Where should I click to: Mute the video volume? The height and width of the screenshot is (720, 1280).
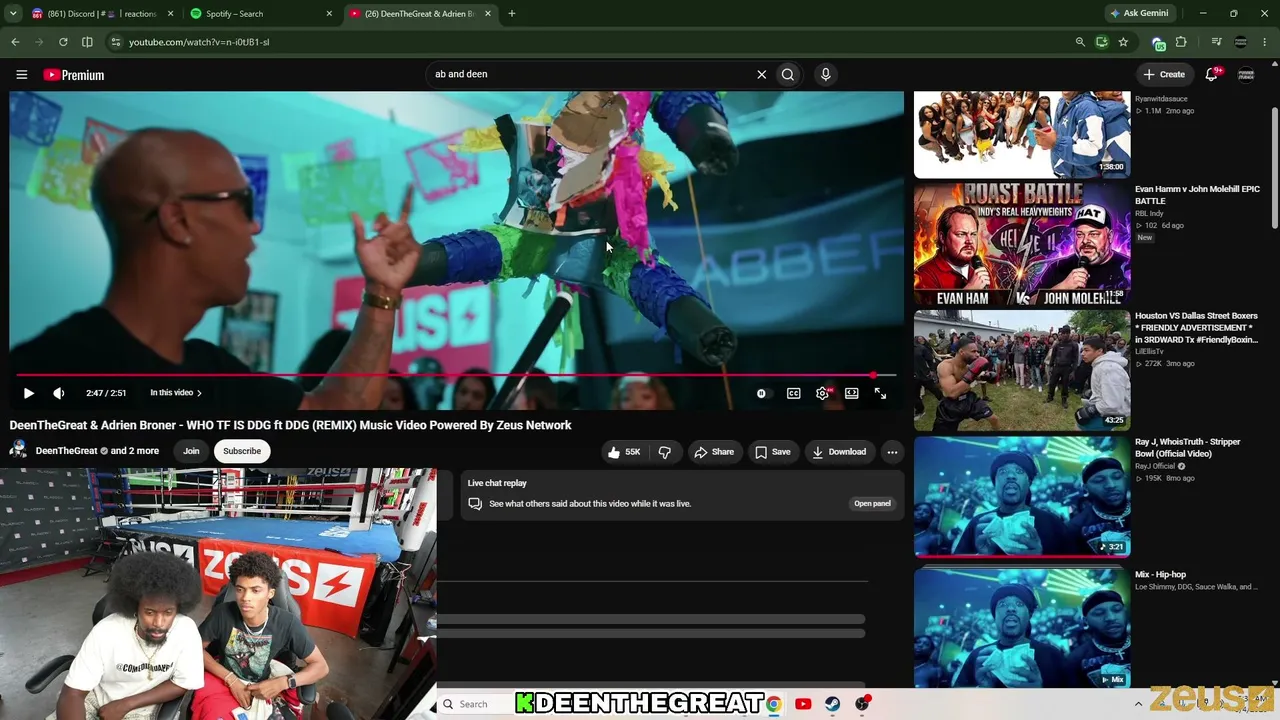click(x=59, y=393)
